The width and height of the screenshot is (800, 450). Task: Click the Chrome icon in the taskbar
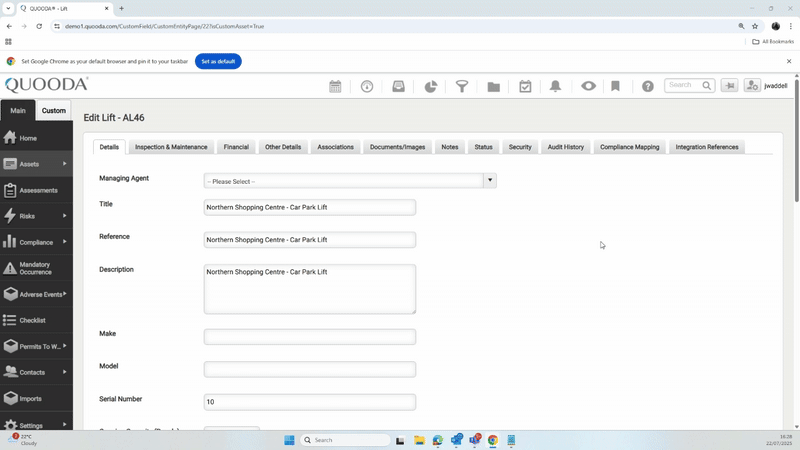click(x=492, y=440)
